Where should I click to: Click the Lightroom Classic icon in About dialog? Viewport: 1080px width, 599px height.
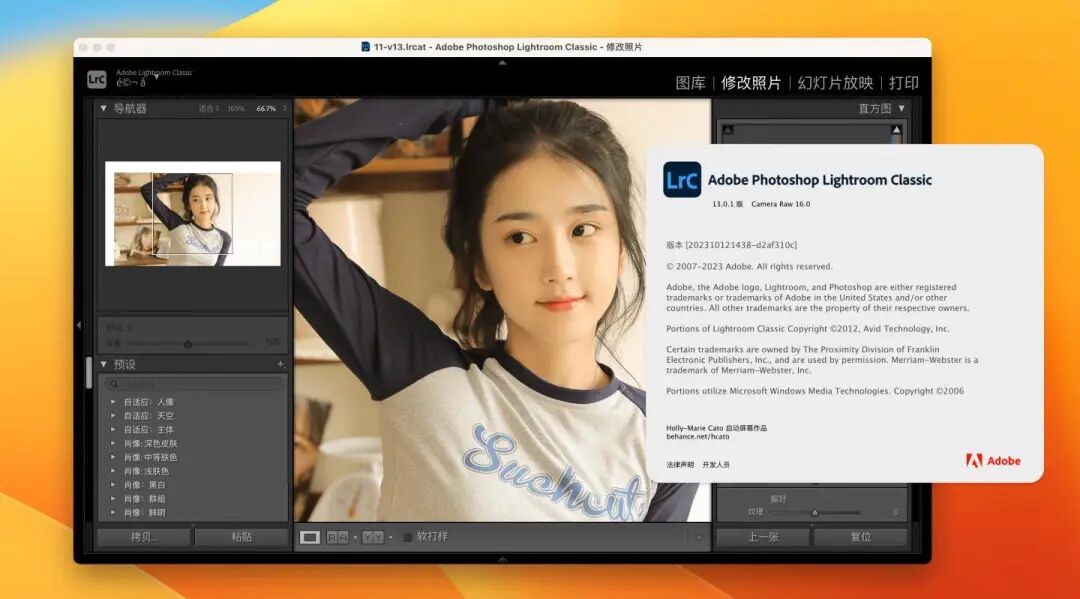click(682, 180)
